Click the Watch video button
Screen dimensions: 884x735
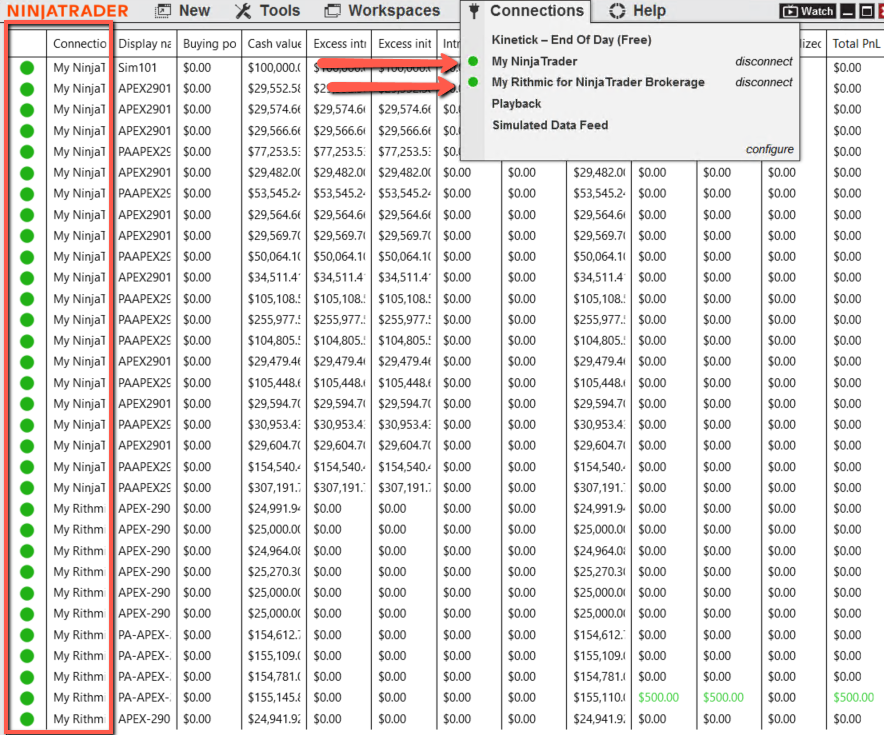(x=808, y=11)
